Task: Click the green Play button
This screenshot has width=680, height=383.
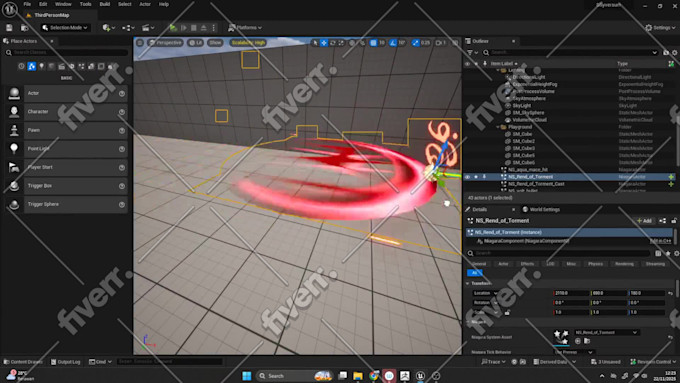Action: tap(173, 28)
